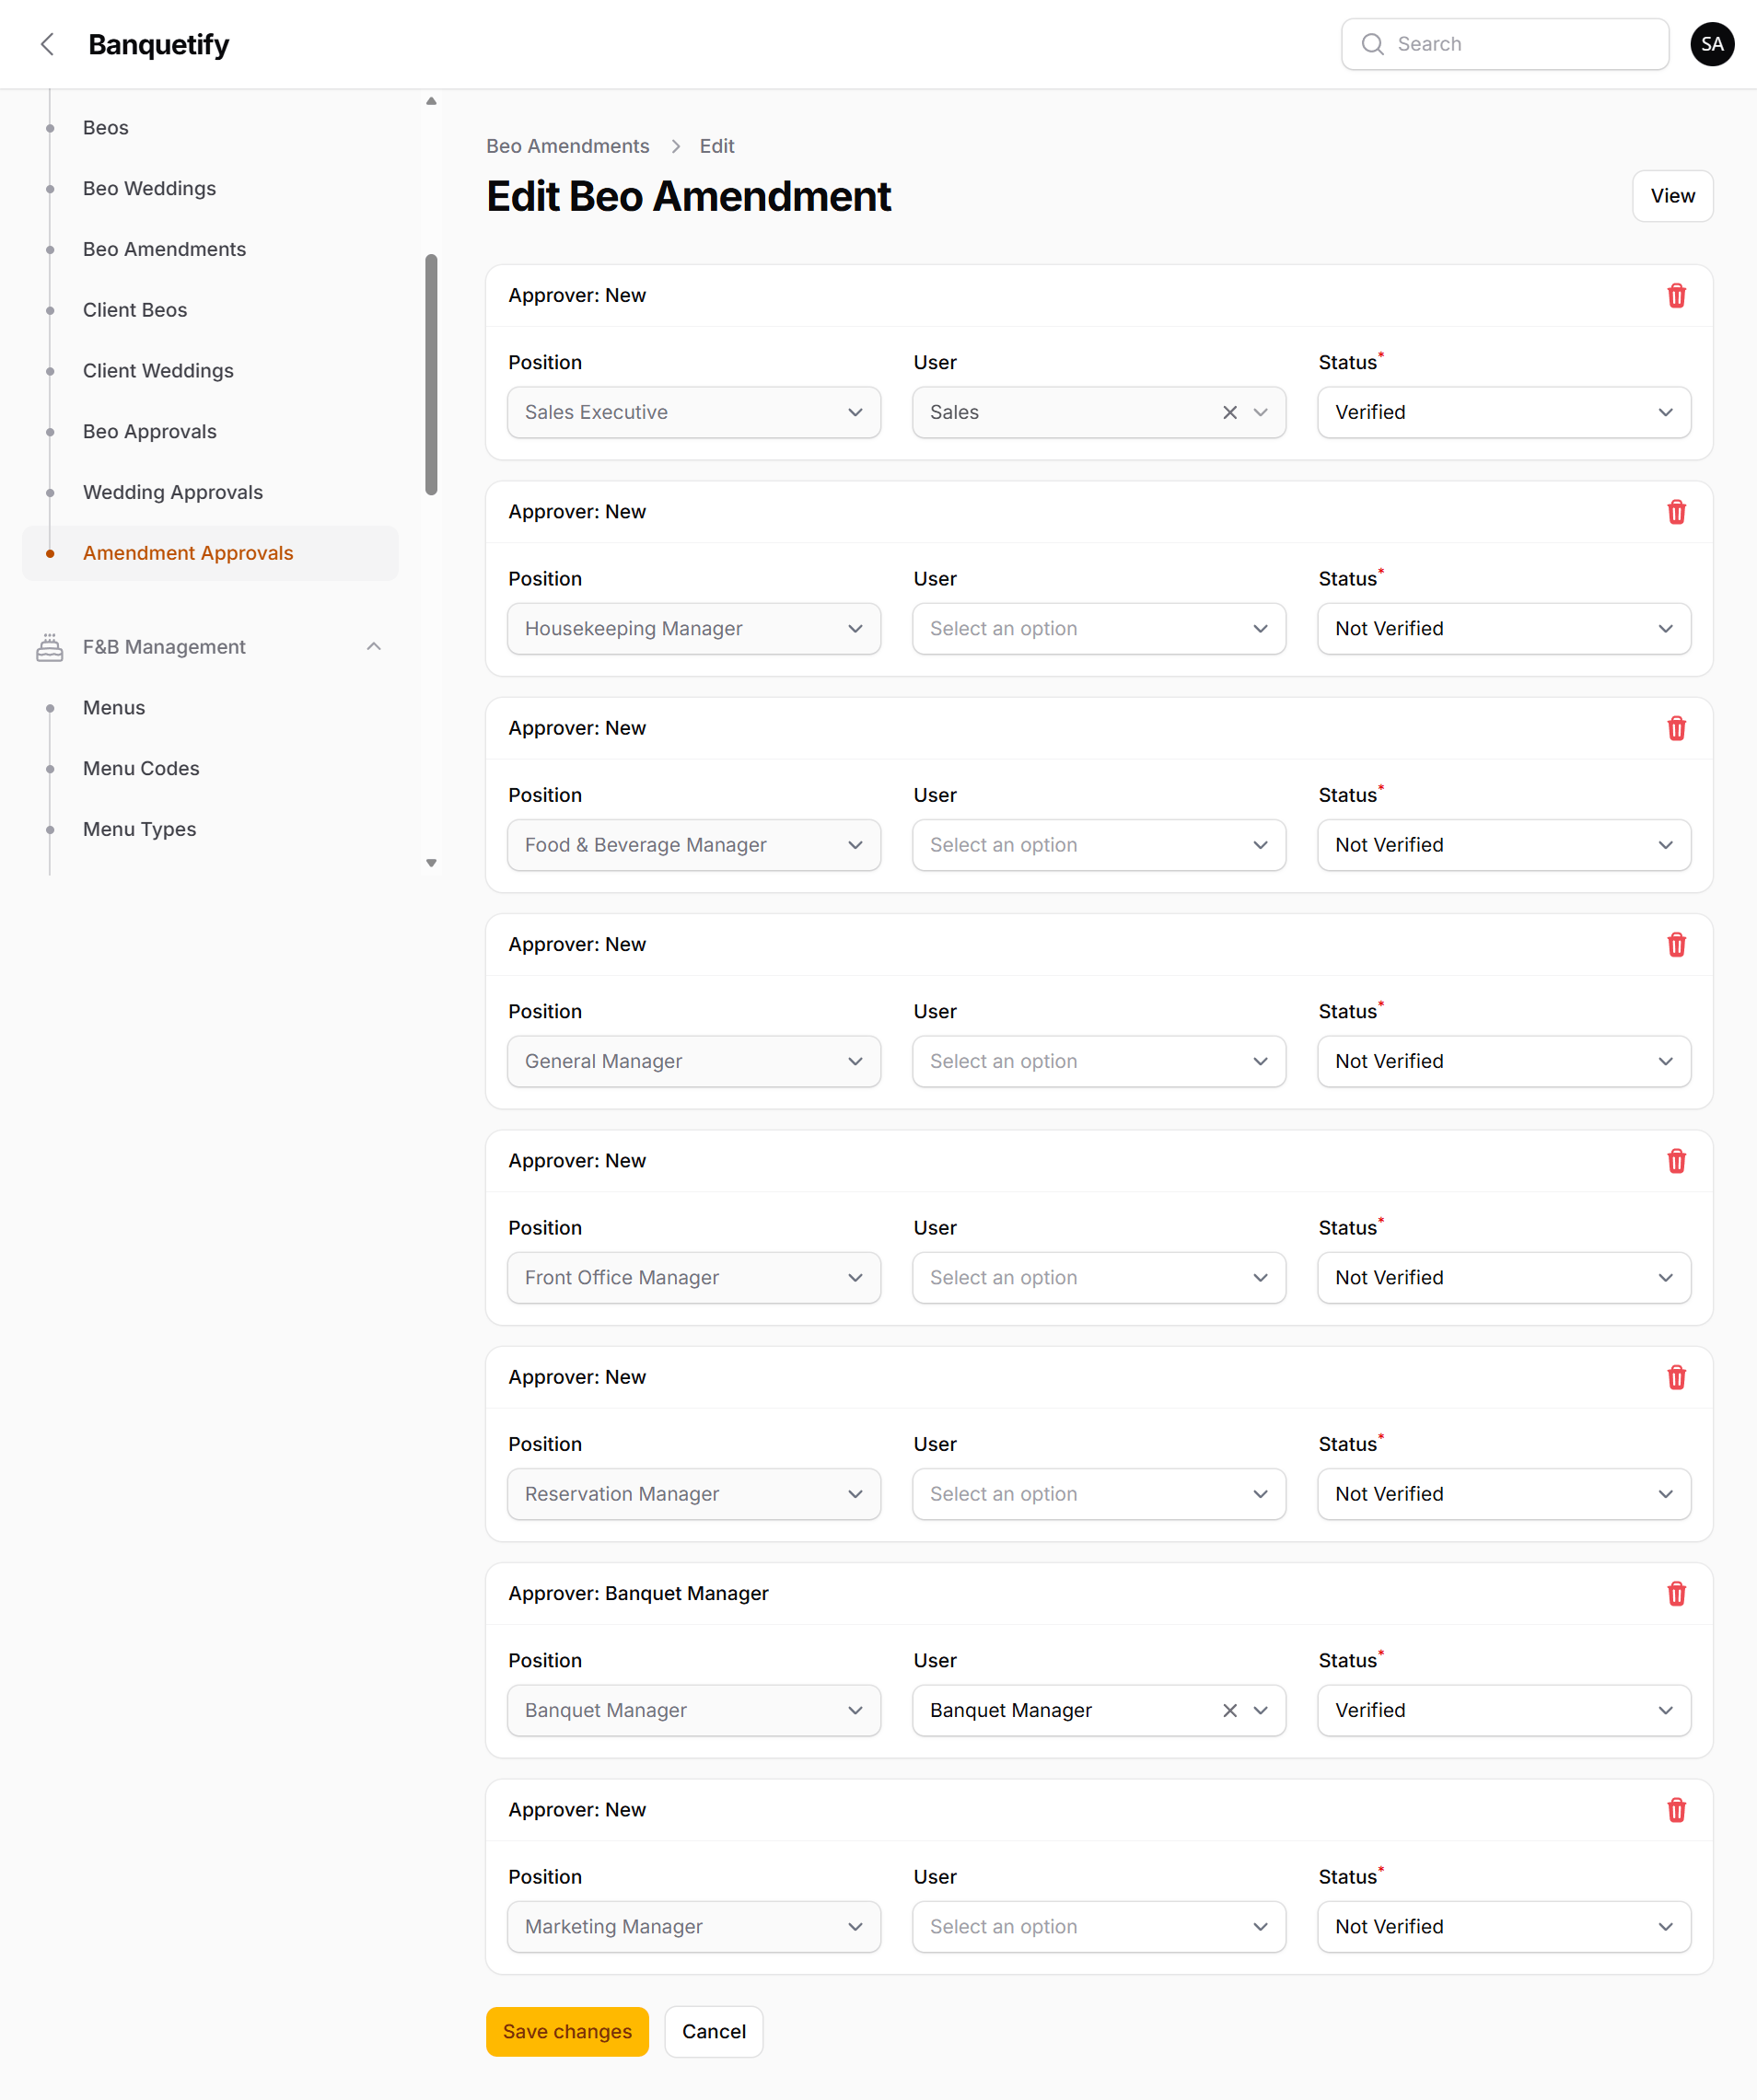Open user dropdown for Housekeeping Manager

point(1098,628)
